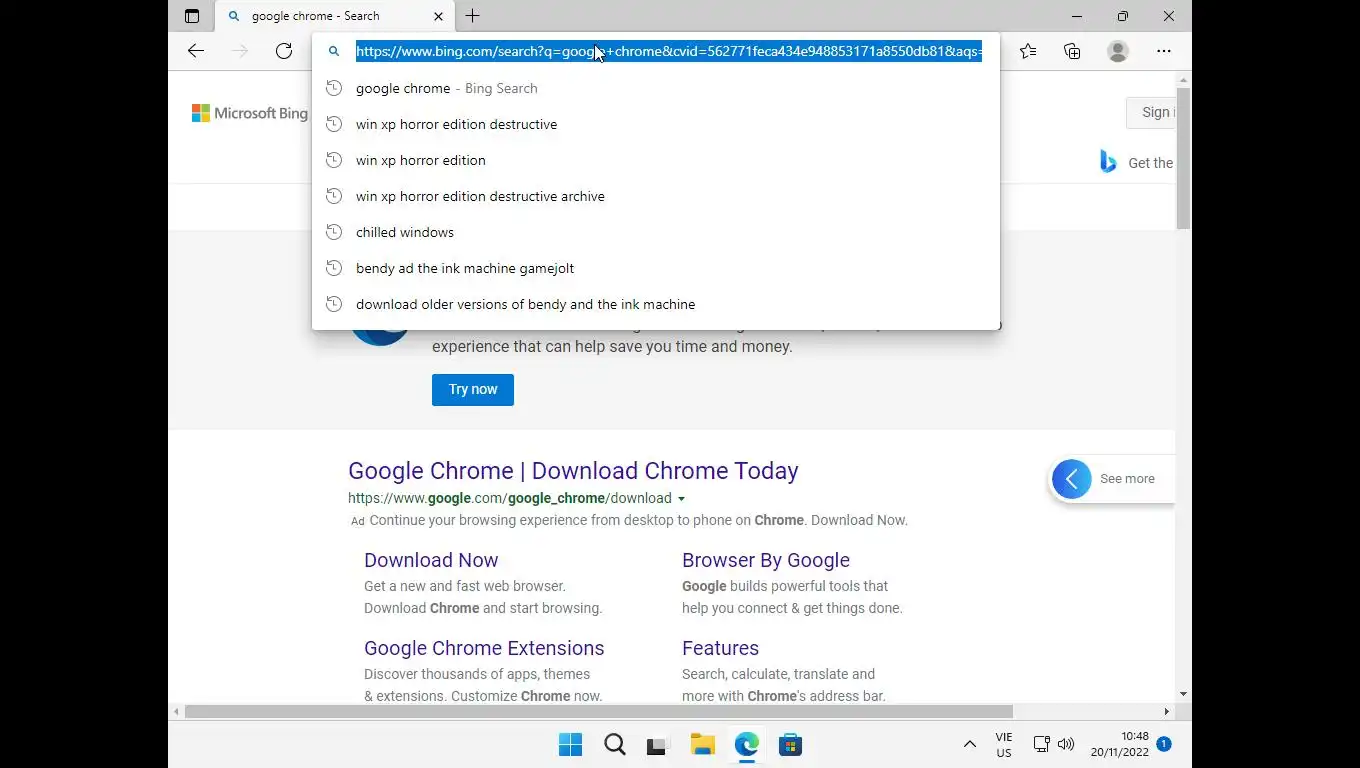The width and height of the screenshot is (1360, 768).
Task: Click the scroll down arrow
Action: pos(1184,694)
